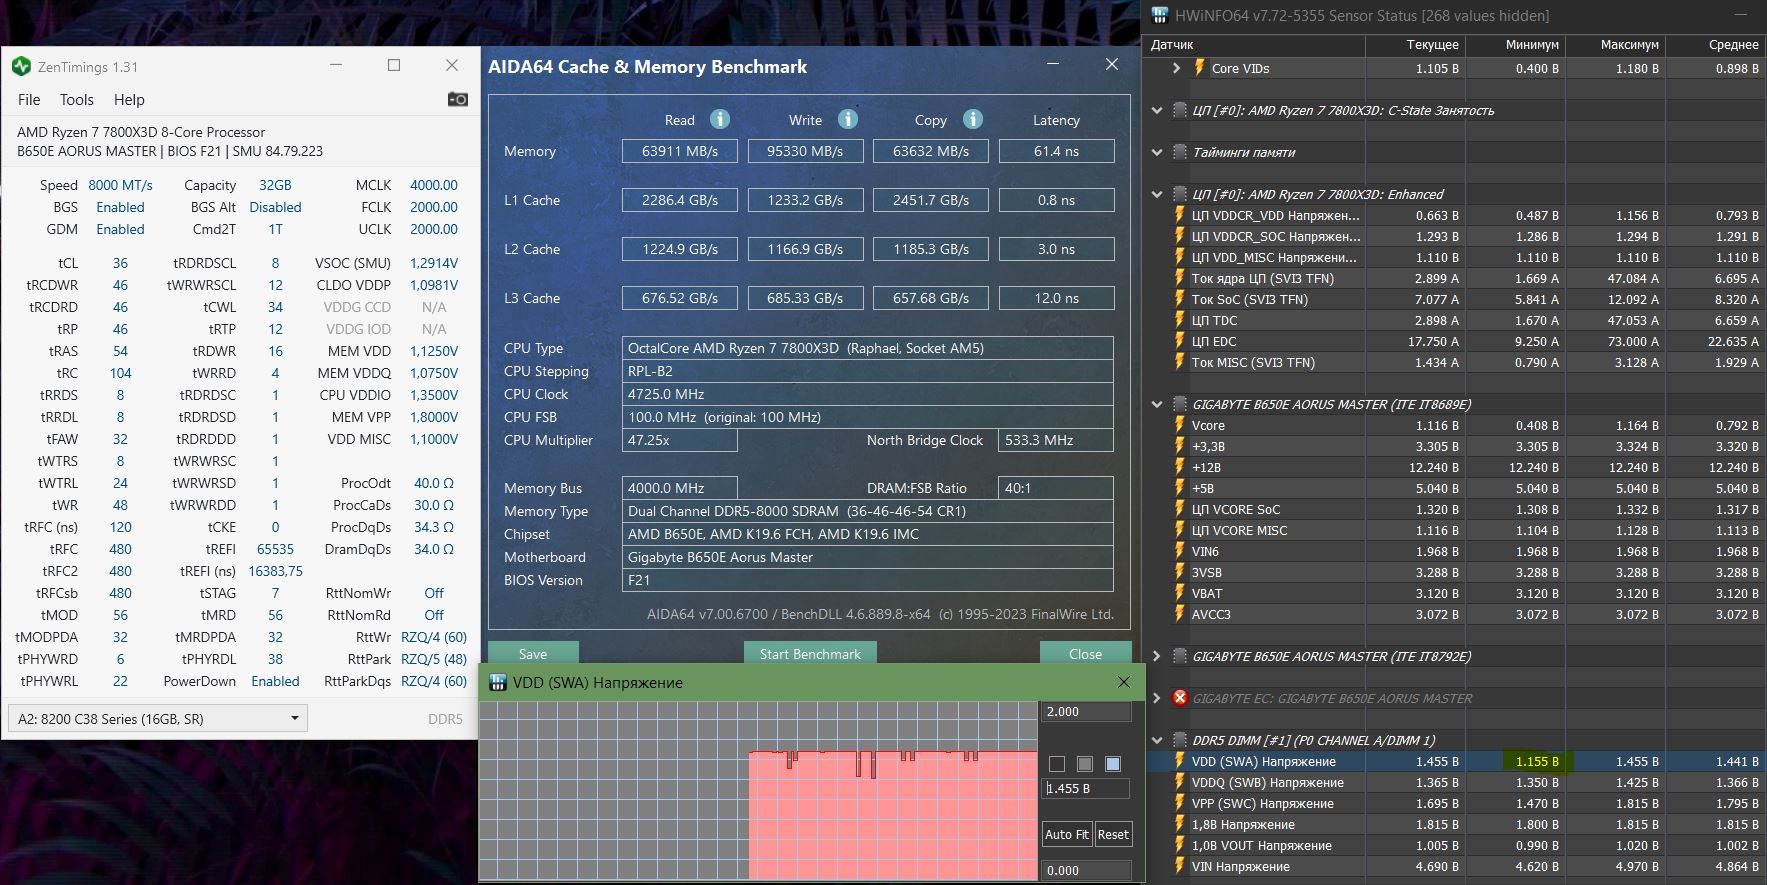The height and width of the screenshot is (885, 1767).
Task: Open the File menu in ZenTimings
Action: [29, 99]
